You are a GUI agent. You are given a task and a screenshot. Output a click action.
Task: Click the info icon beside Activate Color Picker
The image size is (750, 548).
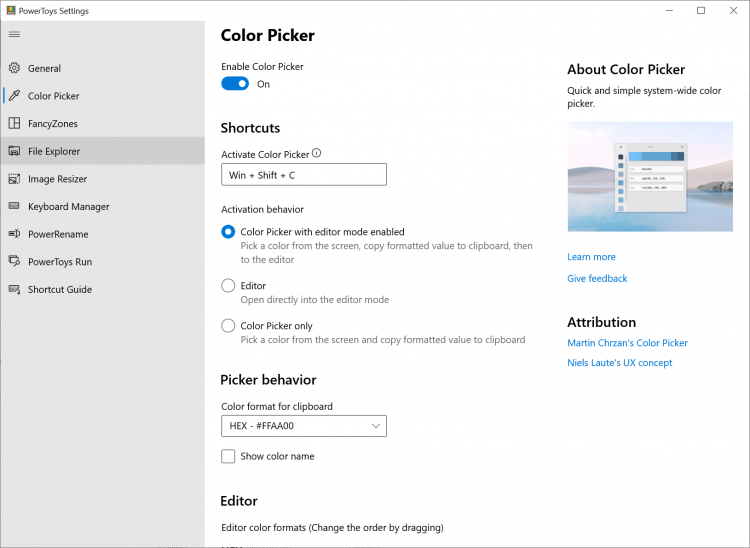317,154
